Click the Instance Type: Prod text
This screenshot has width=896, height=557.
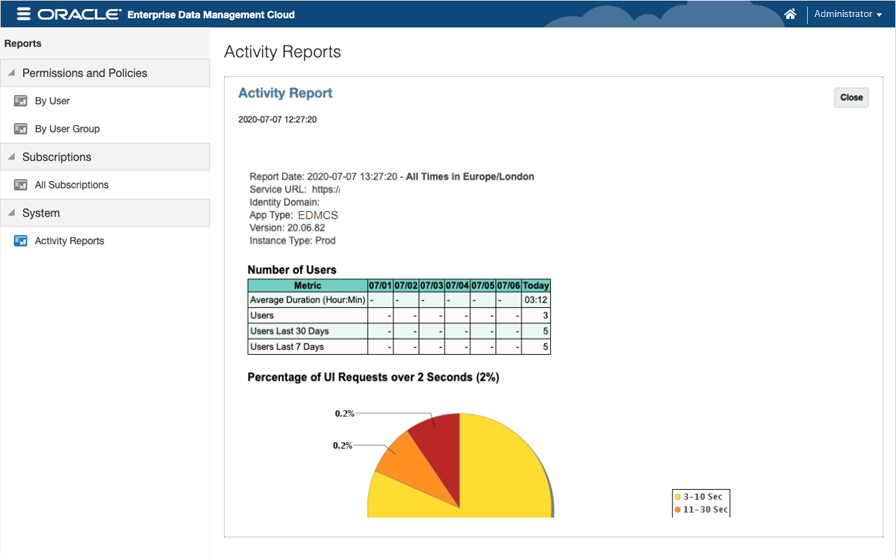[x=292, y=241]
